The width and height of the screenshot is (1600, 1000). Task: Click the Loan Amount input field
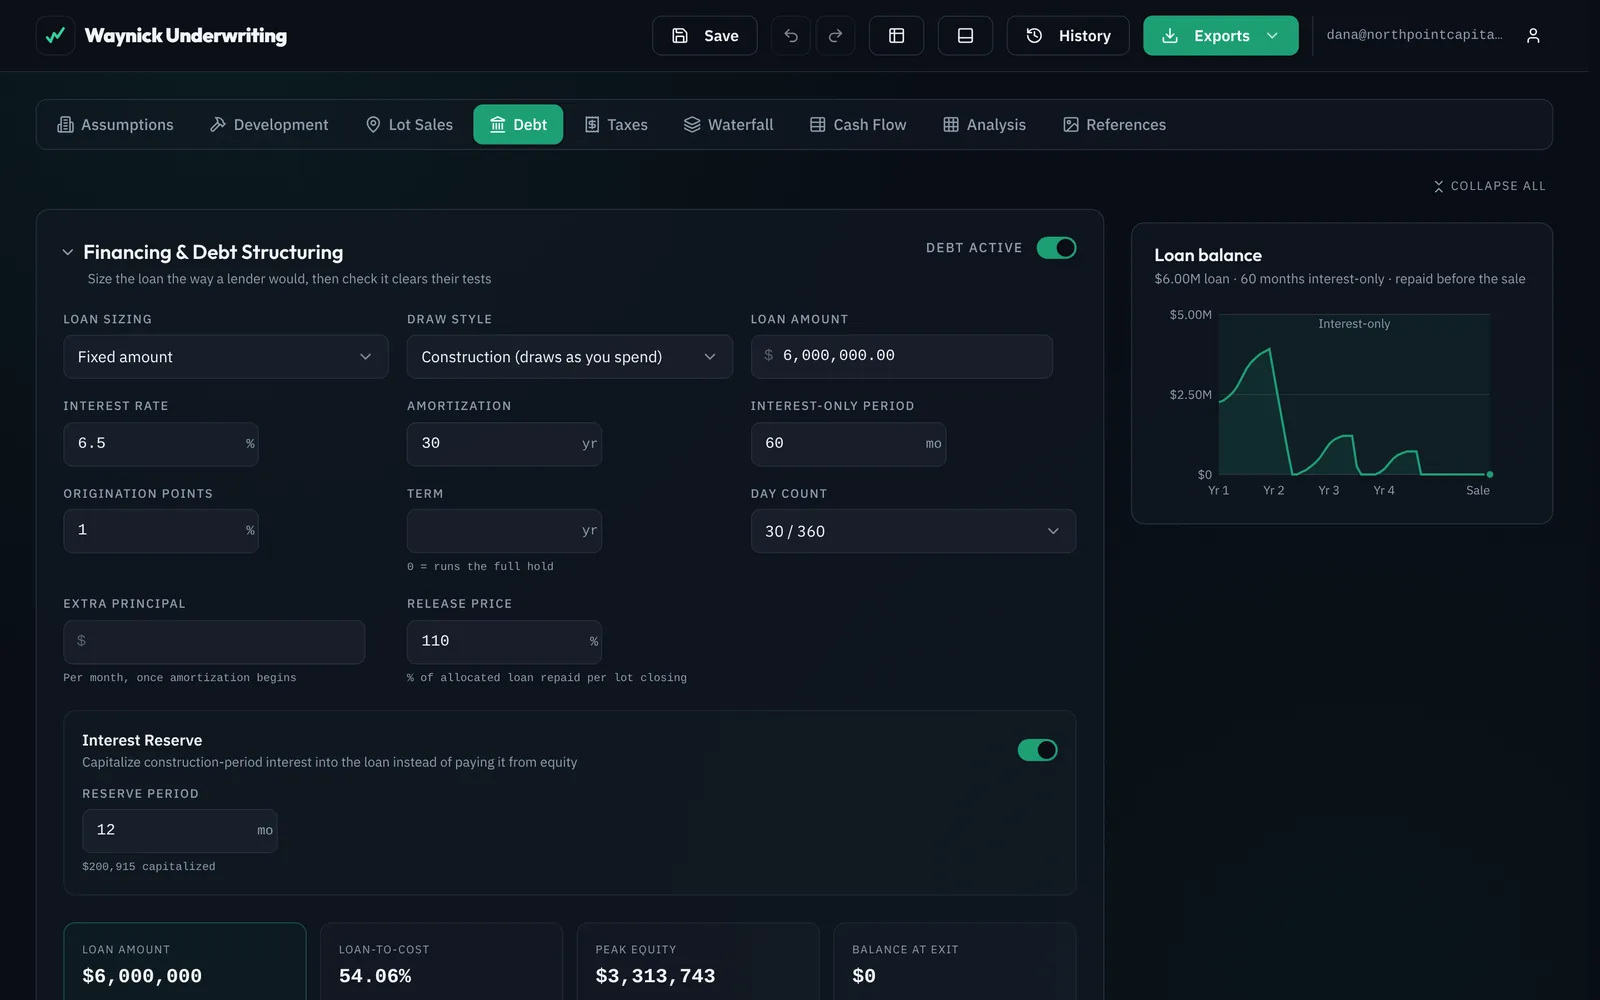coord(902,356)
